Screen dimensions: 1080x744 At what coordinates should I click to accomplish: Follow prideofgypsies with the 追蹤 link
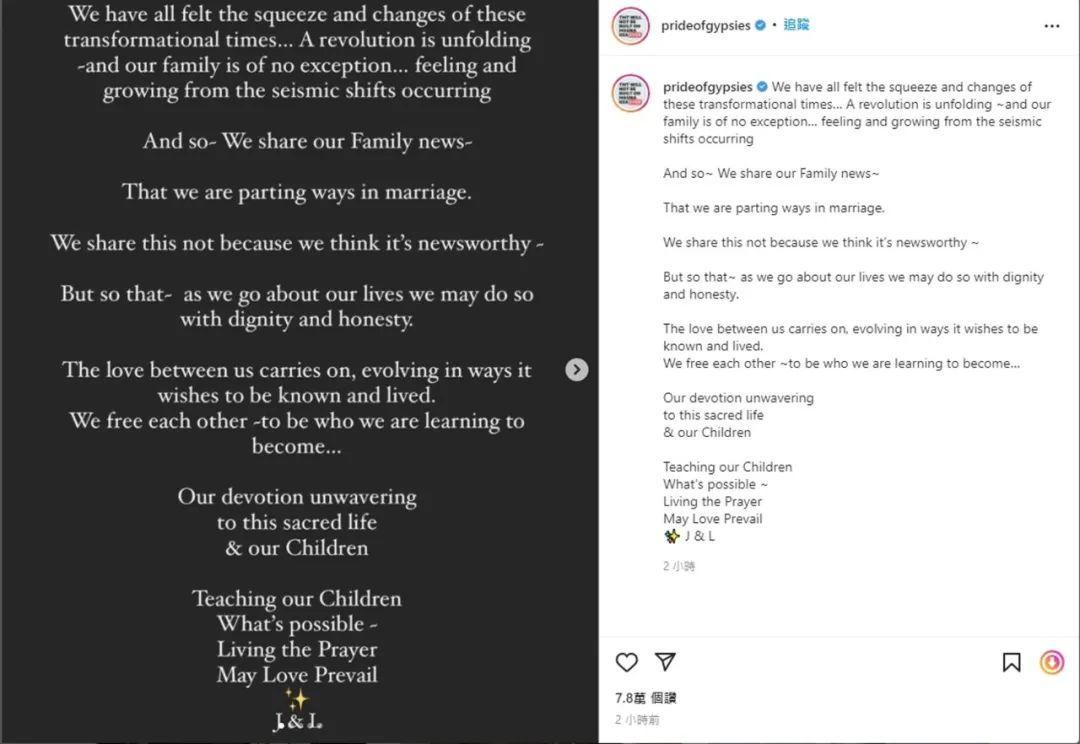click(796, 25)
